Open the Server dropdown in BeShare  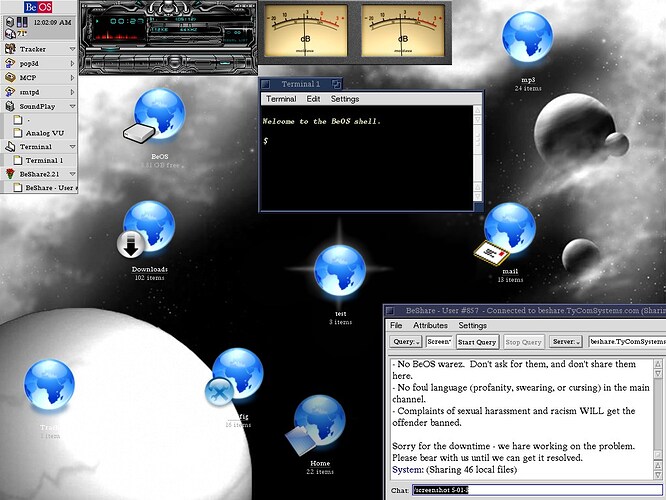pyautogui.click(x=566, y=342)
